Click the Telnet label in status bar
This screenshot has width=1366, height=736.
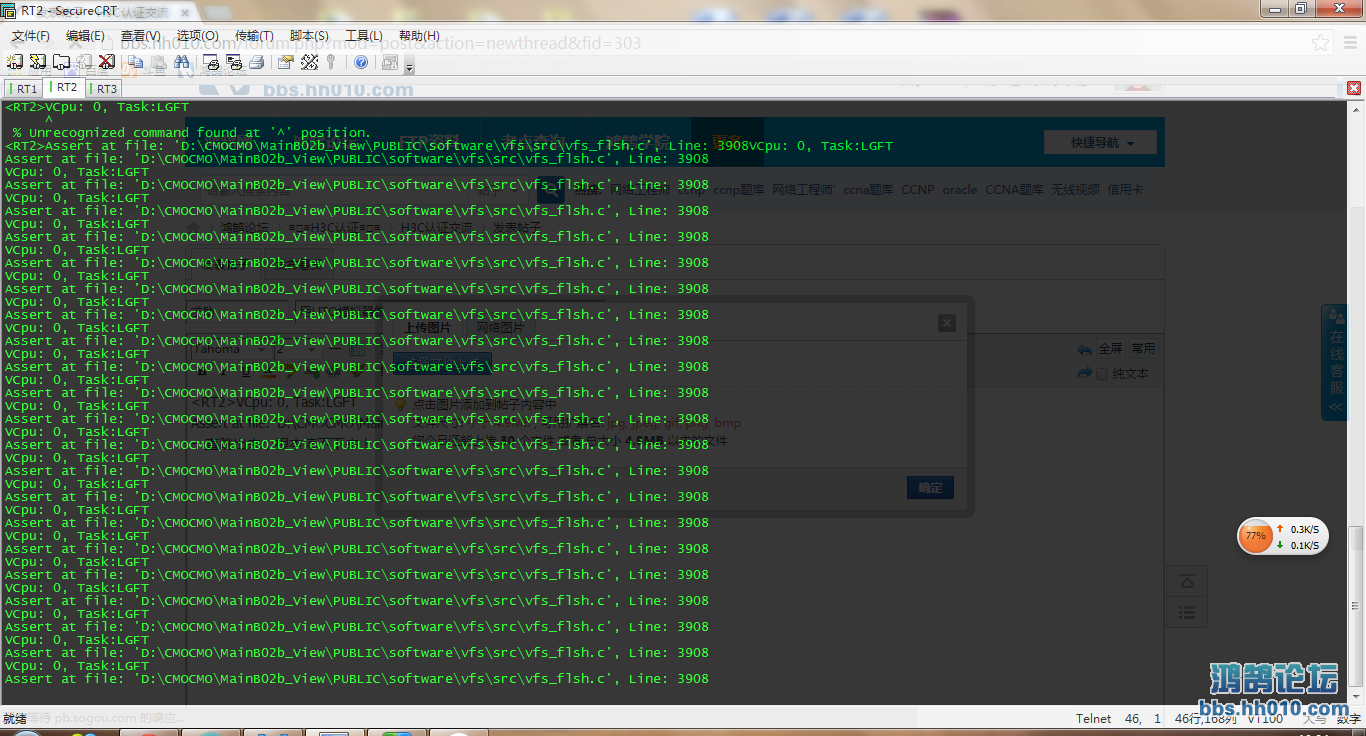1093,718
